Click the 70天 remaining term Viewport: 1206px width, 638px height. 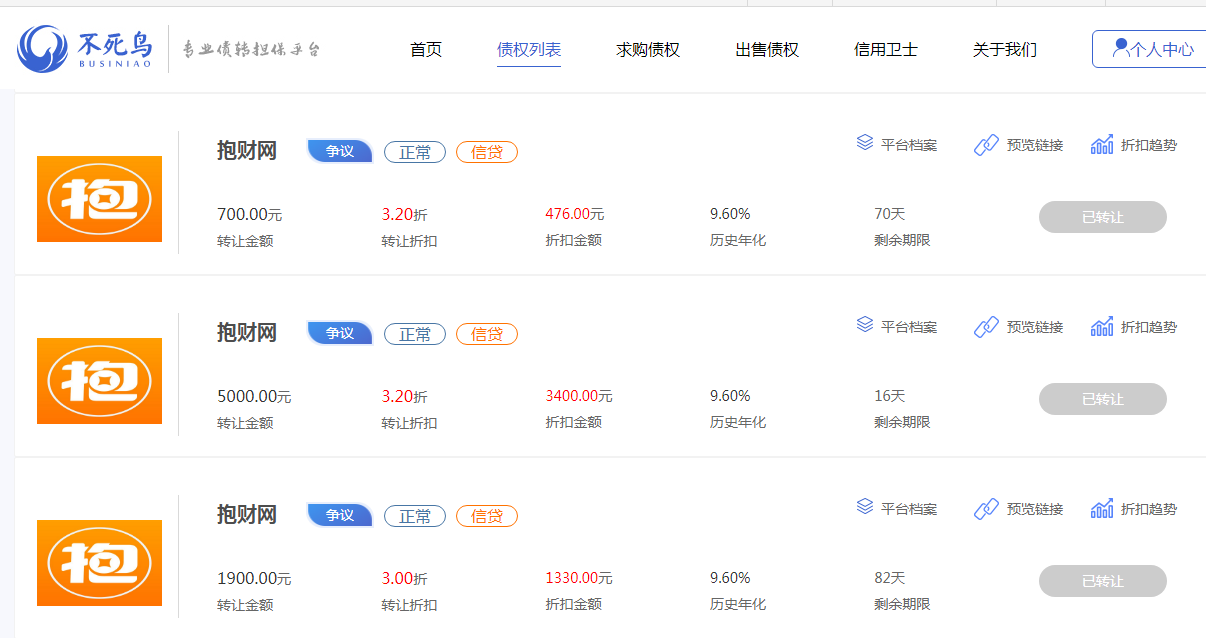pos(889,214)
